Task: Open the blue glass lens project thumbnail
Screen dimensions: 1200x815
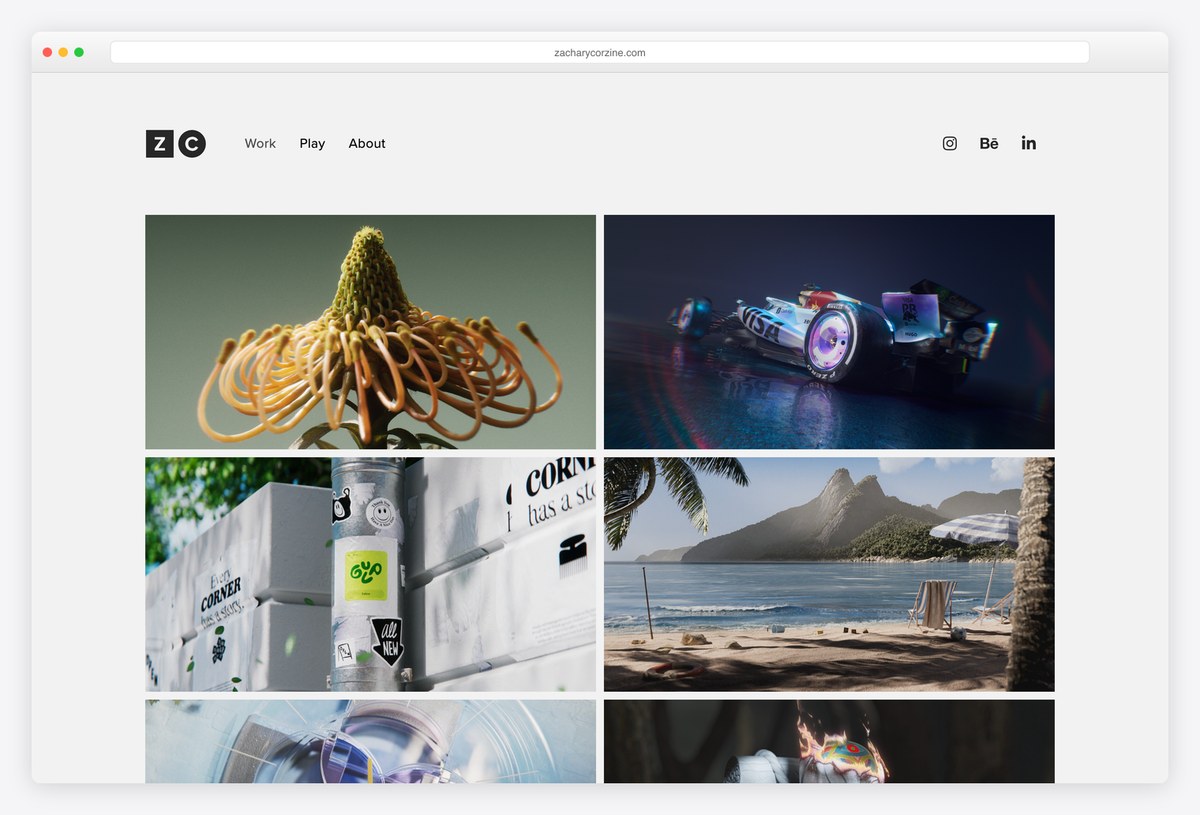Action: click(370, 741)
